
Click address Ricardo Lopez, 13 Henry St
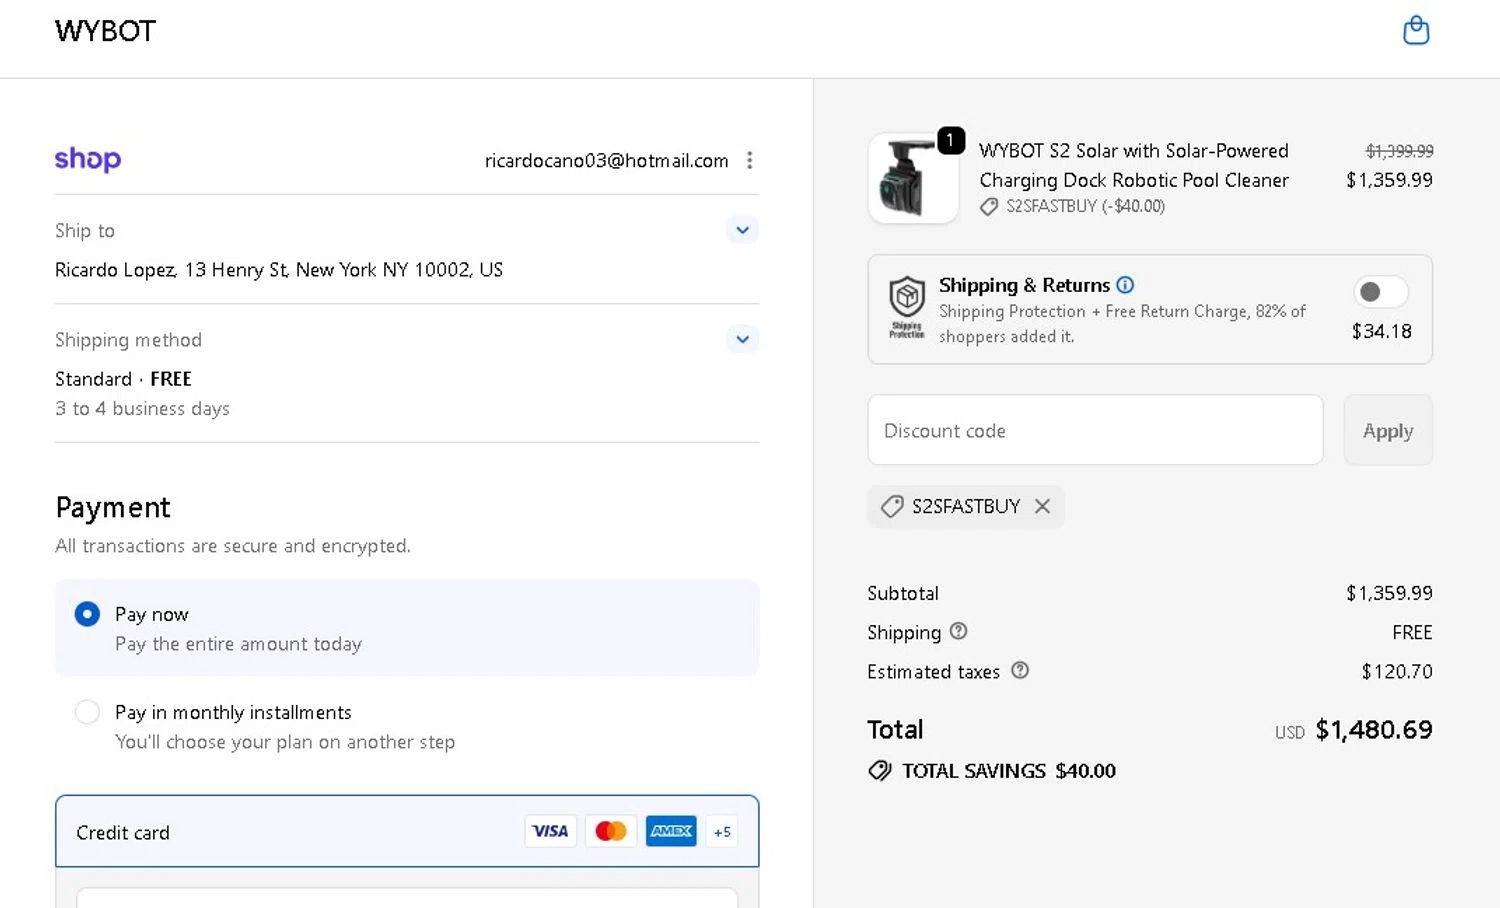pyautogui.click(x=279, y=269)
